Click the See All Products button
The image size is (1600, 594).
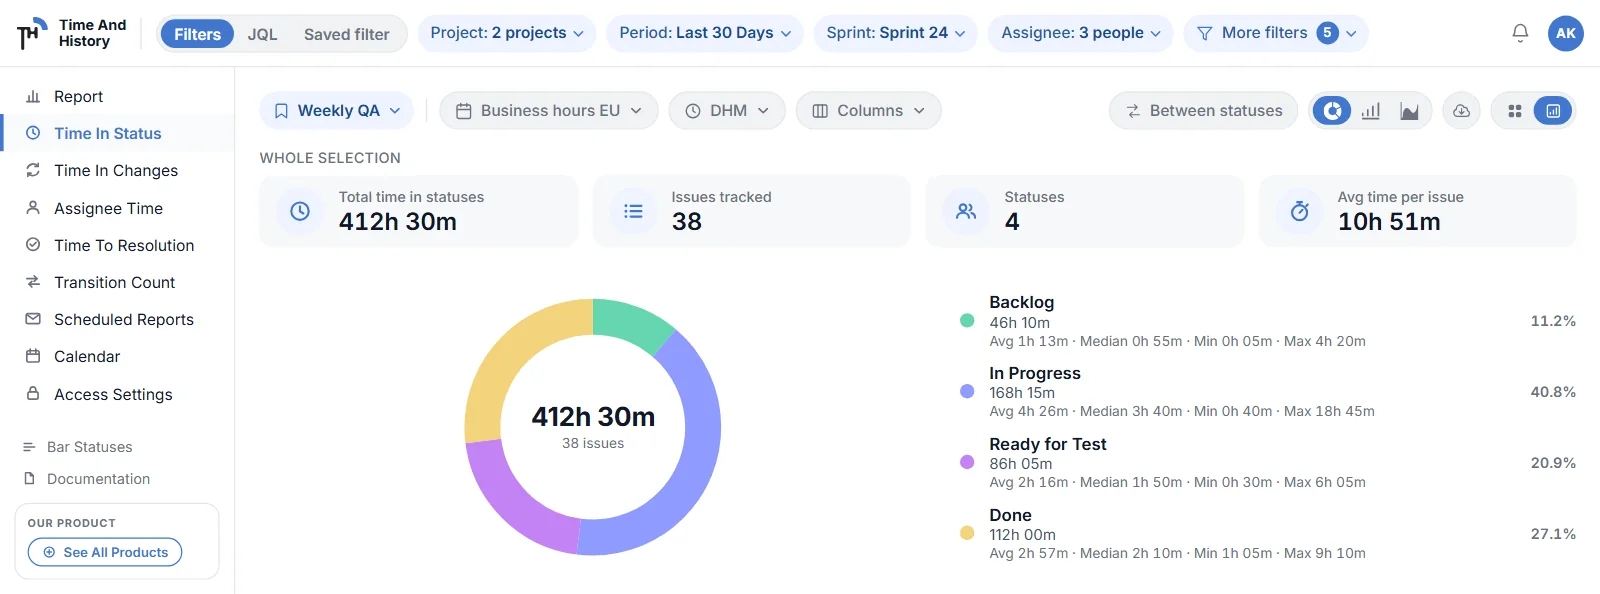tap(105, 552)
